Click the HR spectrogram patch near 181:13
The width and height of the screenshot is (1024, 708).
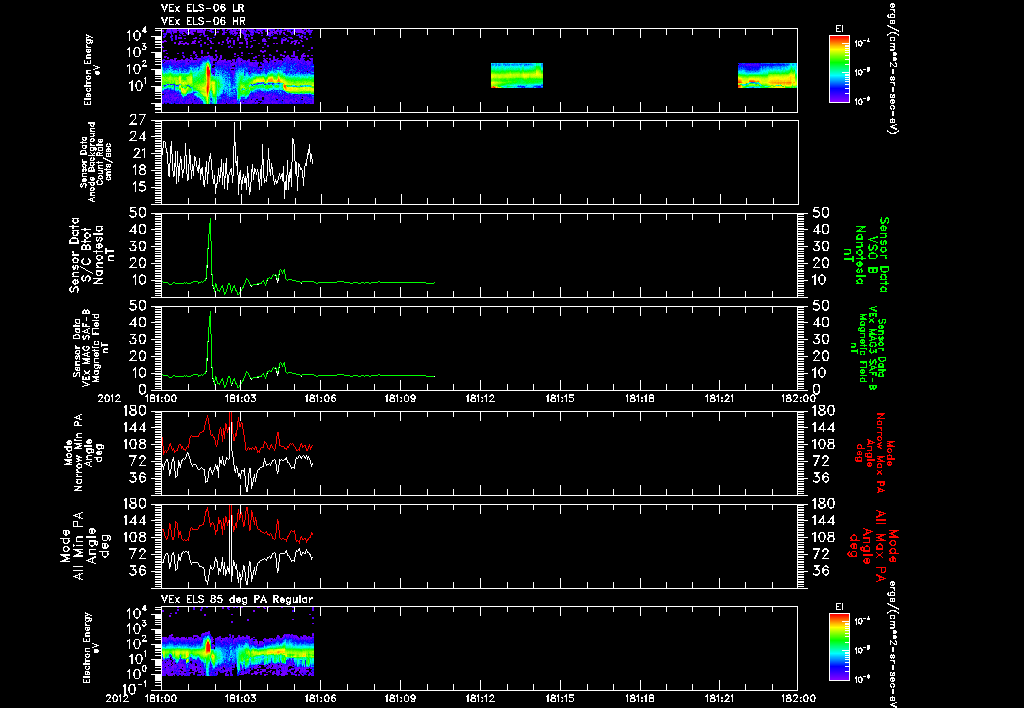click(x=517, y=75)
